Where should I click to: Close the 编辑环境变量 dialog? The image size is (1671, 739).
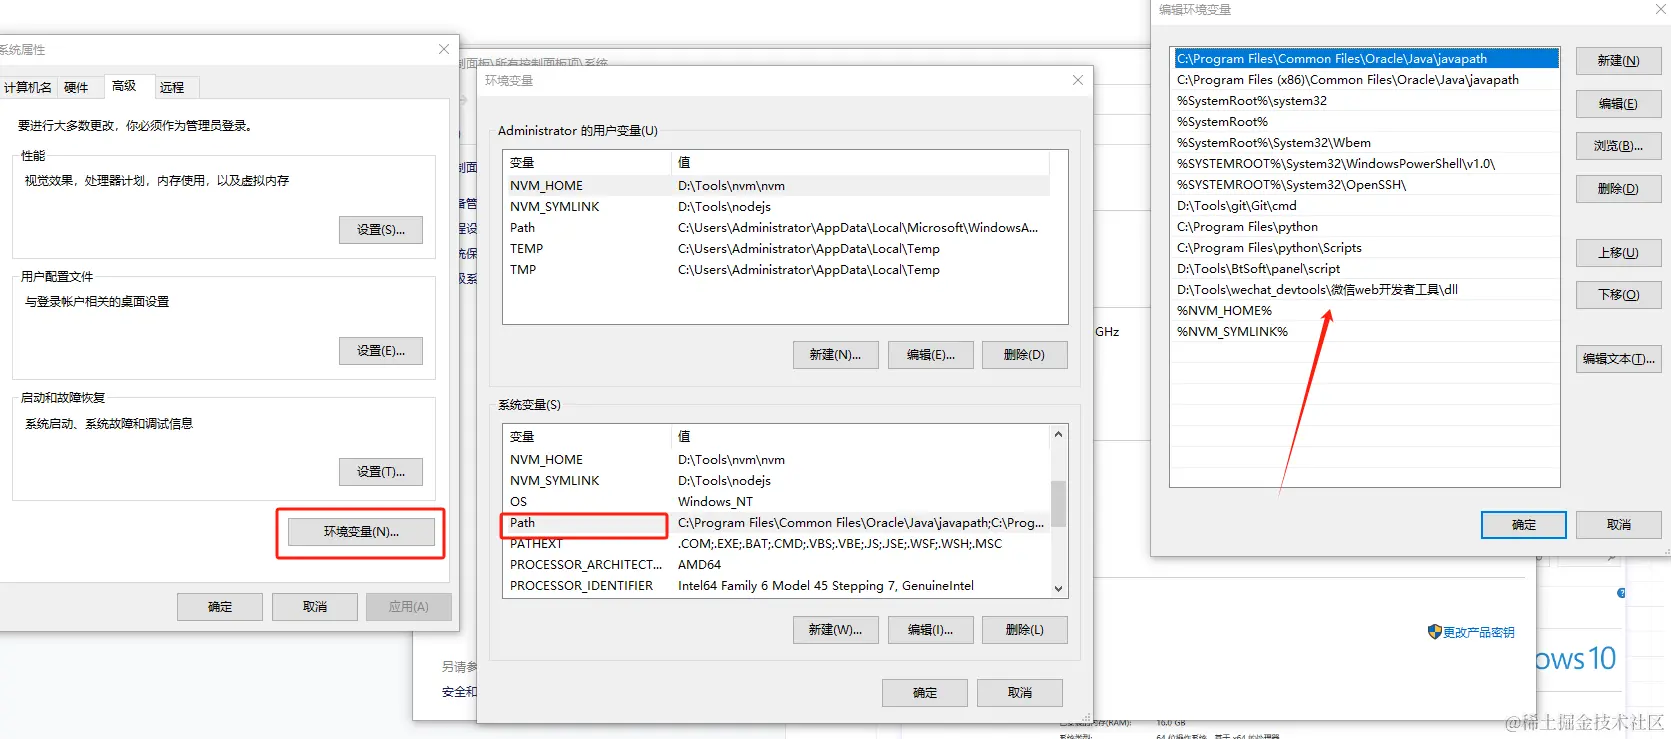point(1661,9)
